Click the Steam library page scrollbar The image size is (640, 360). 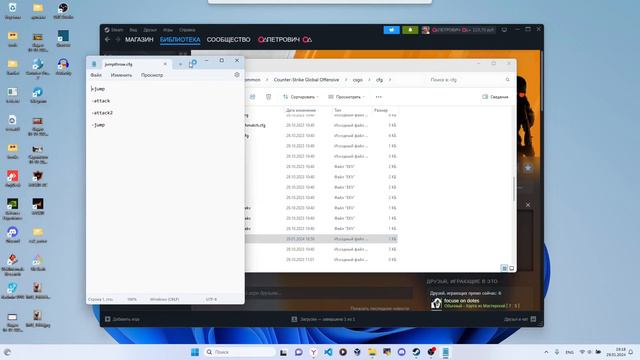point(542,80)
